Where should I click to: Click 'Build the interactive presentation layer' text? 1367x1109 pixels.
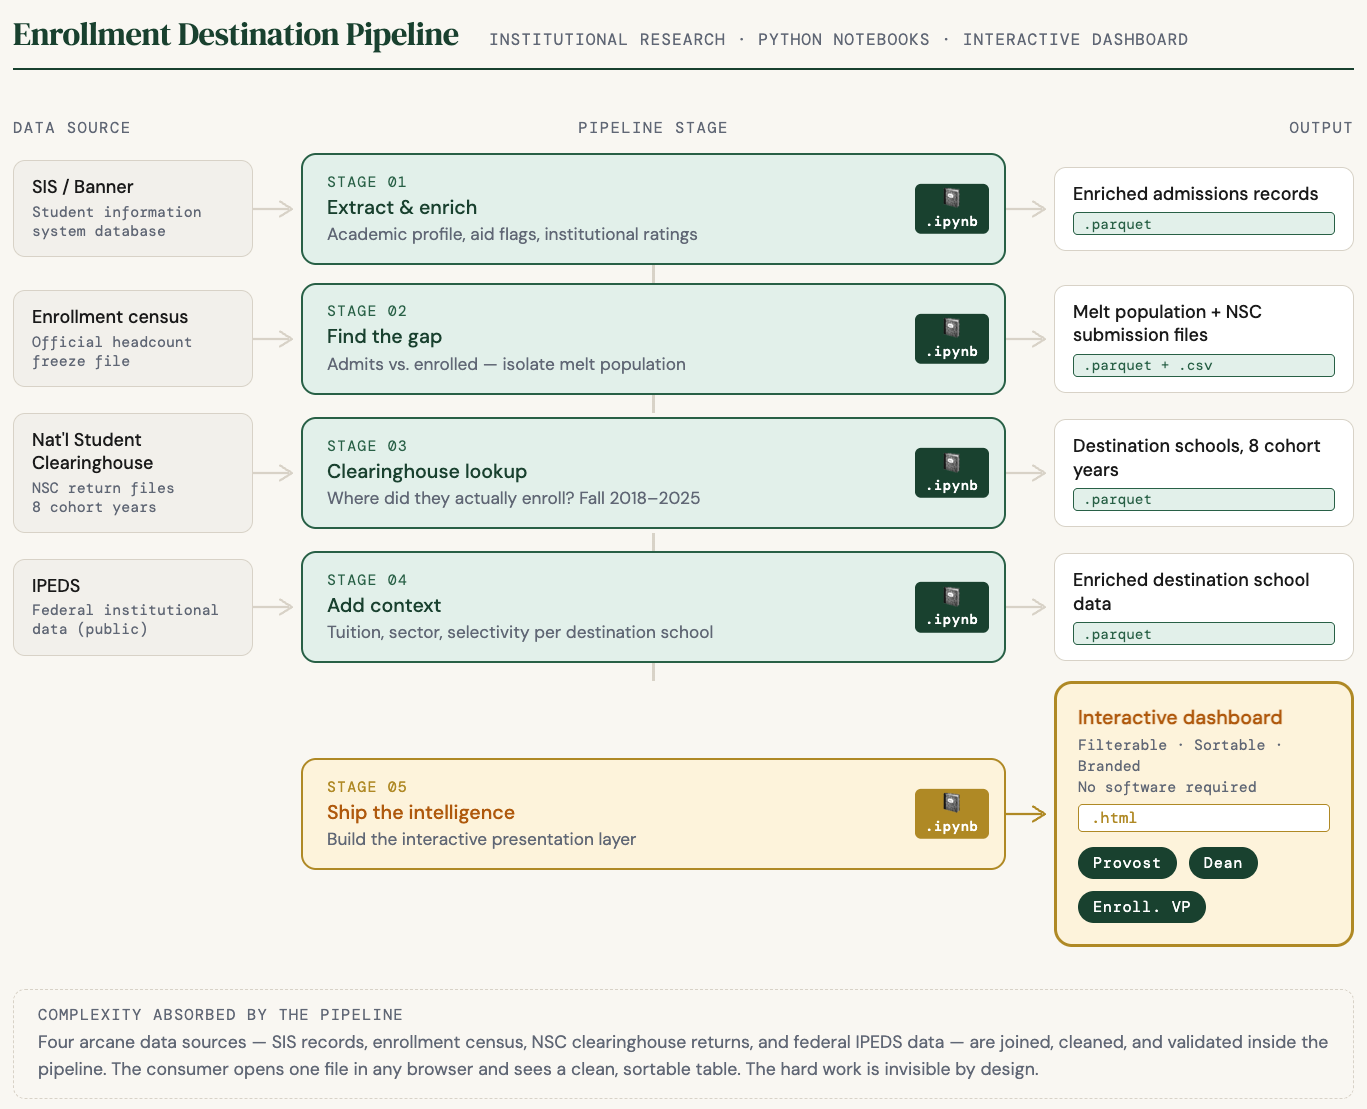click(x=481, y=839)
